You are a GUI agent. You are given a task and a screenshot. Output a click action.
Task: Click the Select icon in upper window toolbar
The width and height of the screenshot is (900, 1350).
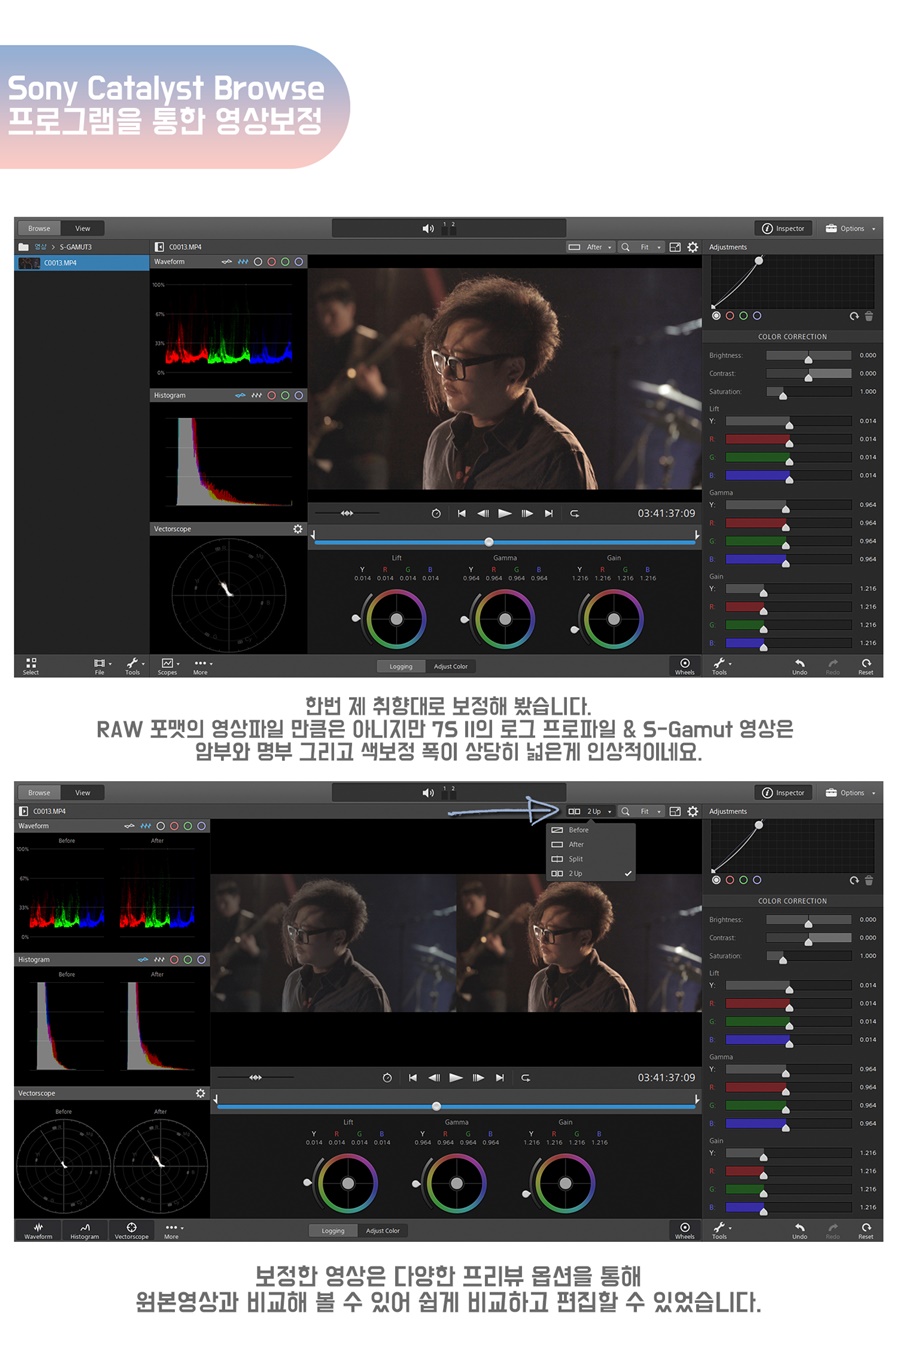[31, 666]
